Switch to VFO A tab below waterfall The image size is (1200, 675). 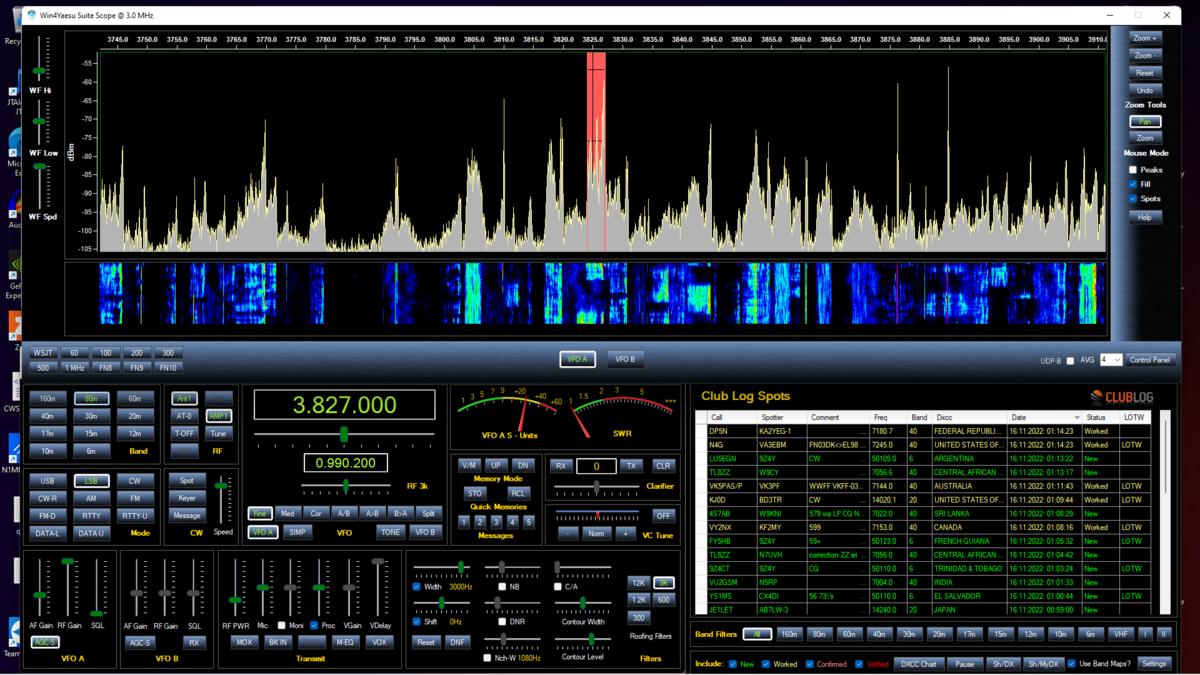click(578, 359)
